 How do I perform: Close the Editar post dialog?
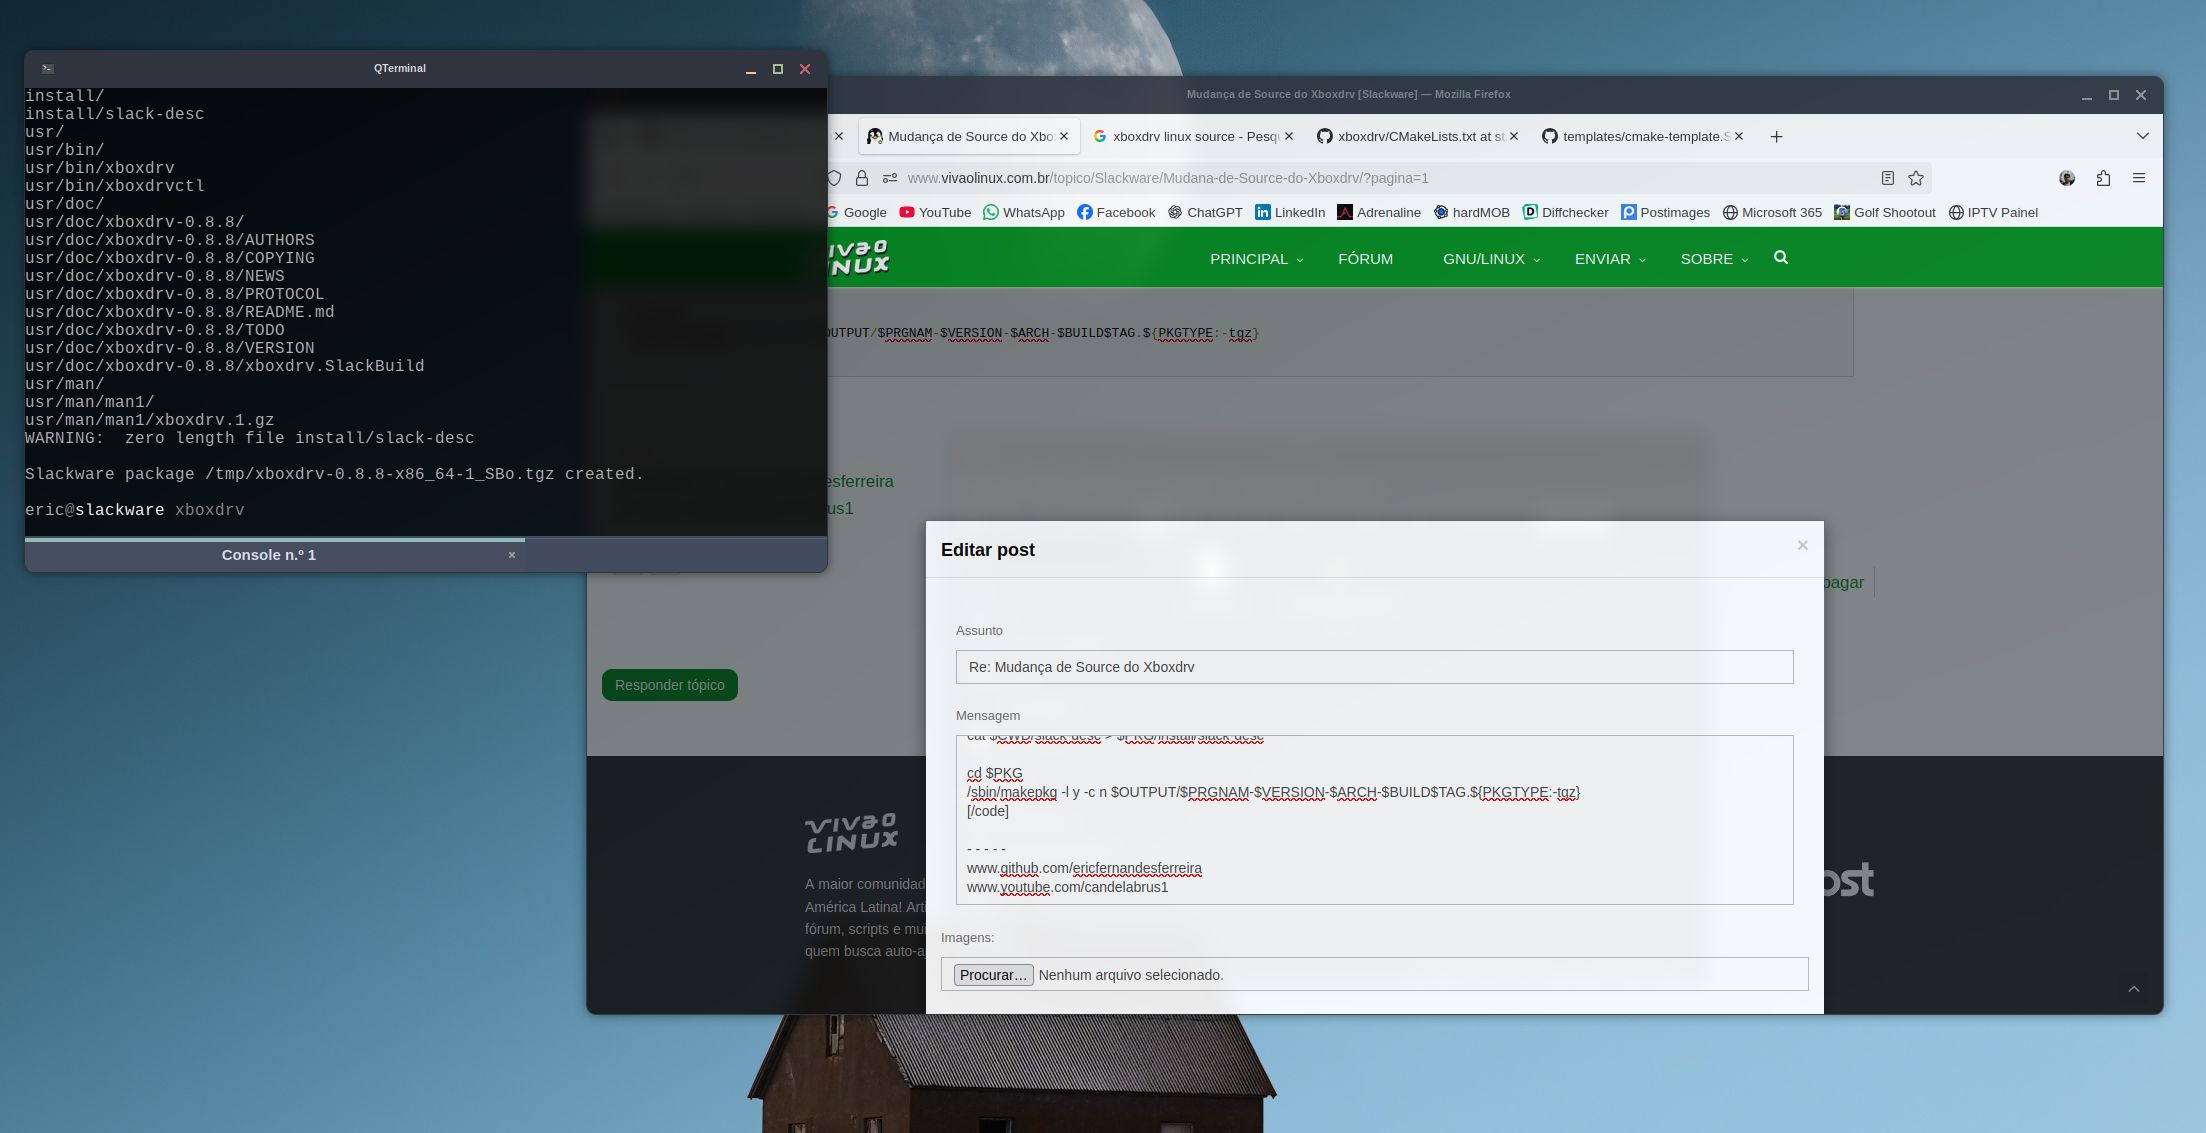[x=1802, y=546]
